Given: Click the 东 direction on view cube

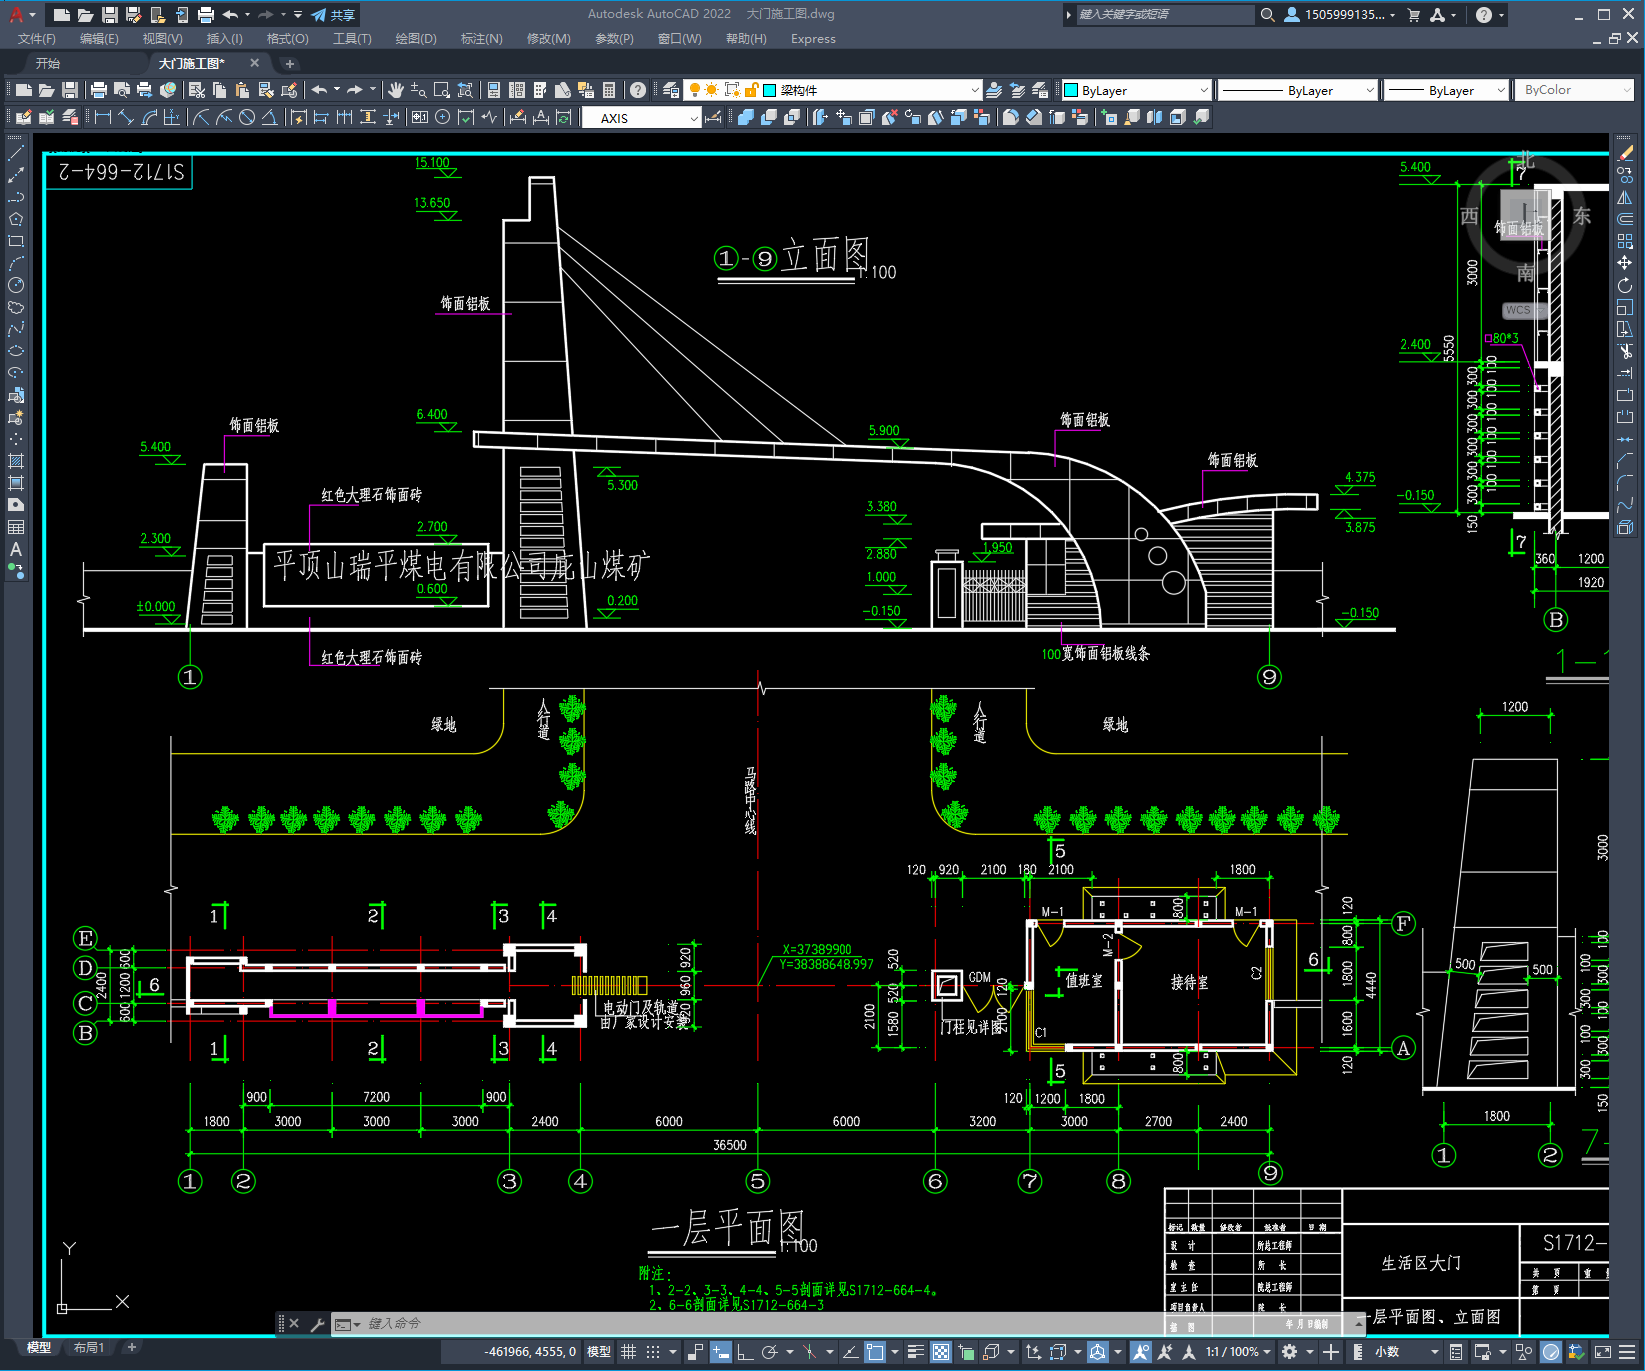Looking at the screenshot, I should point(1581,215).
